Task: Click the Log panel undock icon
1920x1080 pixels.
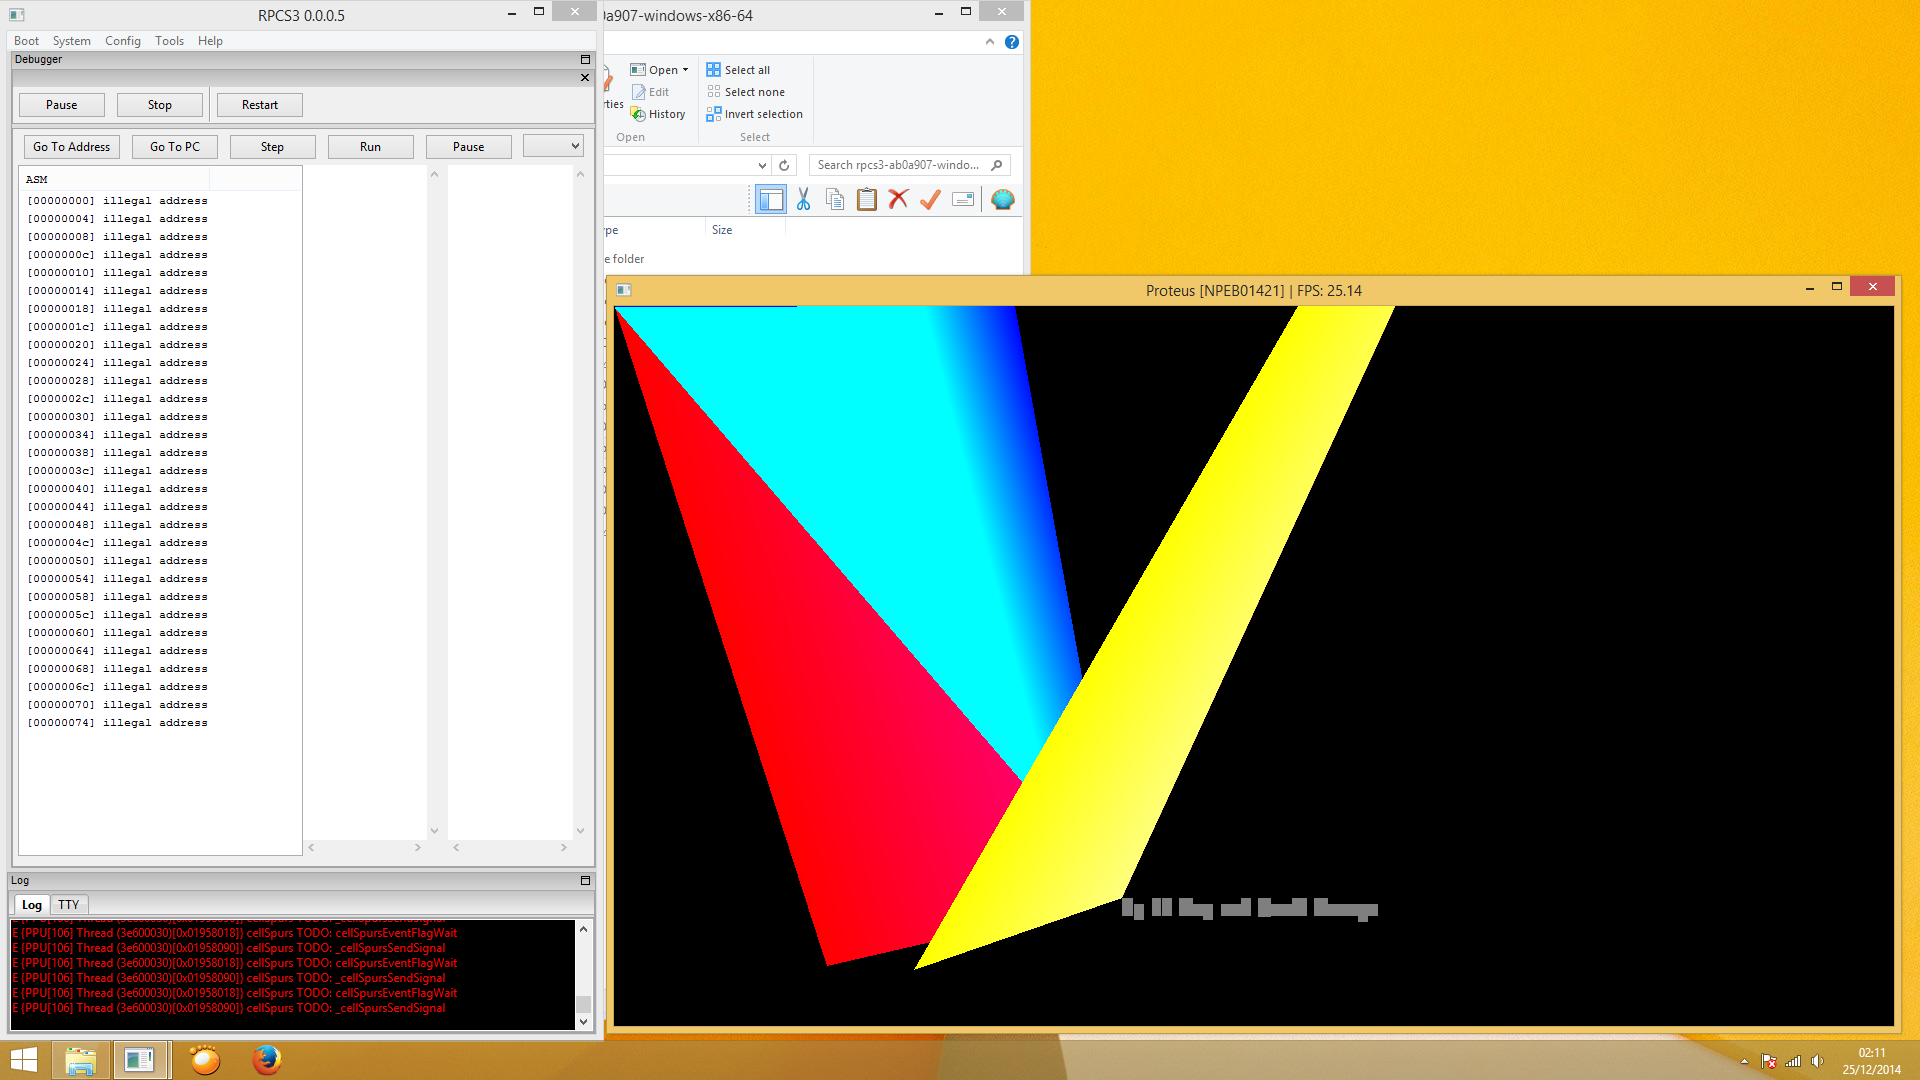Action: [x=585, y=881]
